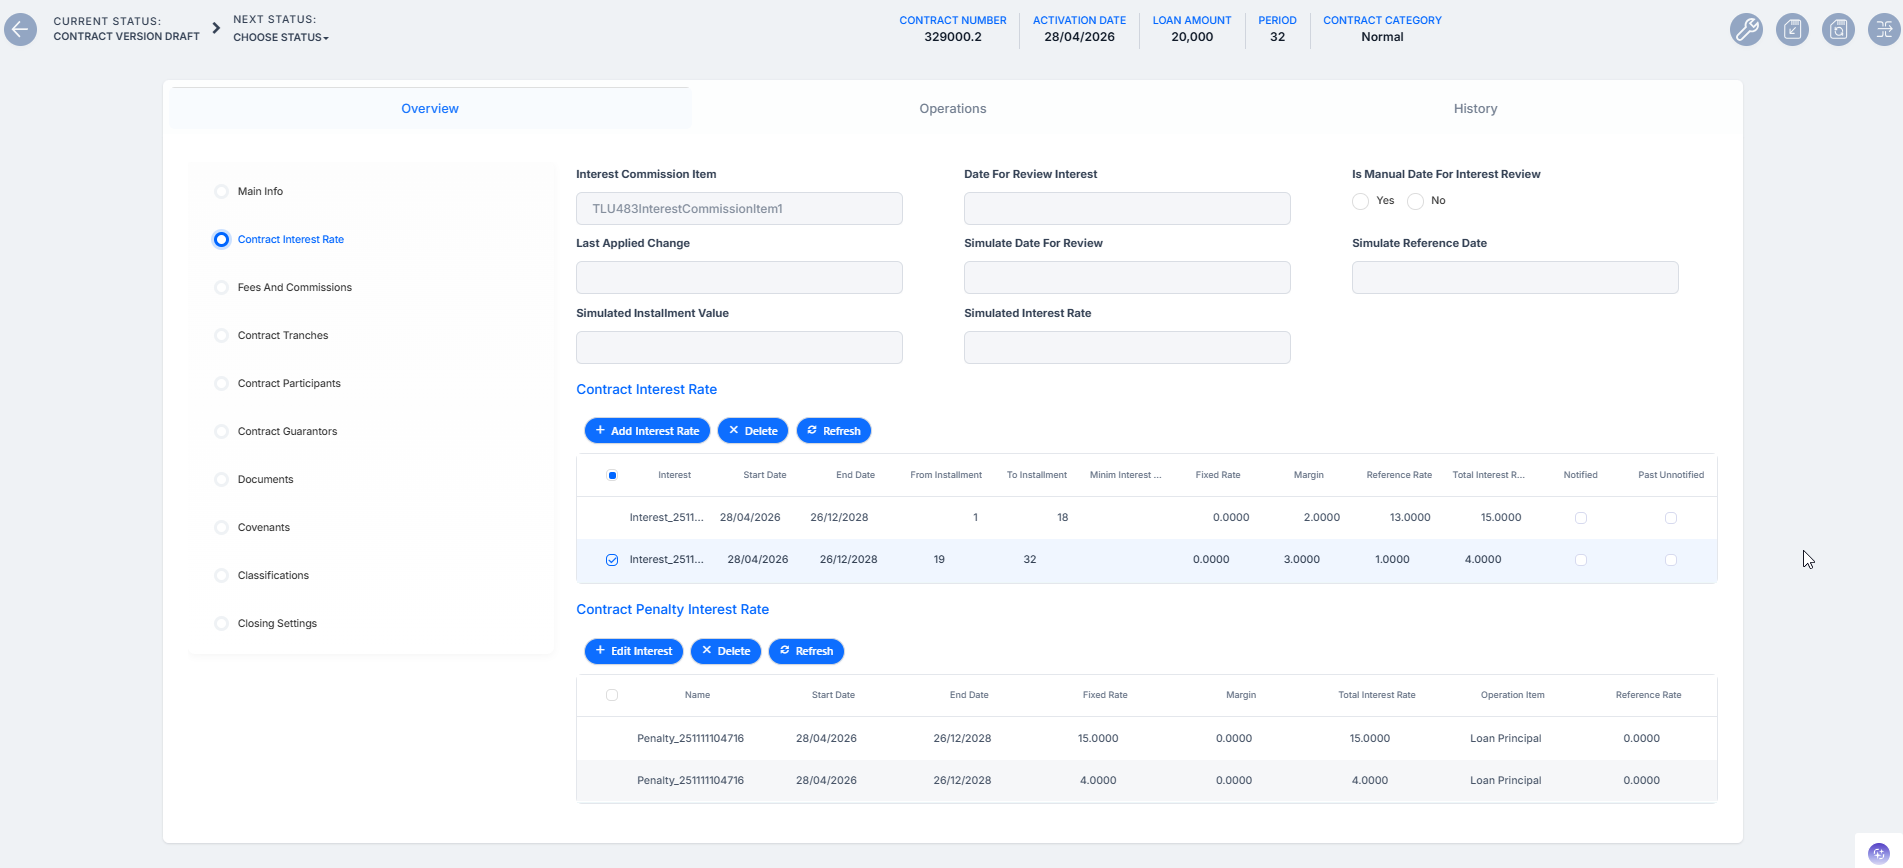Click Edit Interest in penalty section
This screenshot has height=868, width=1903.
(x=634, y=651)
